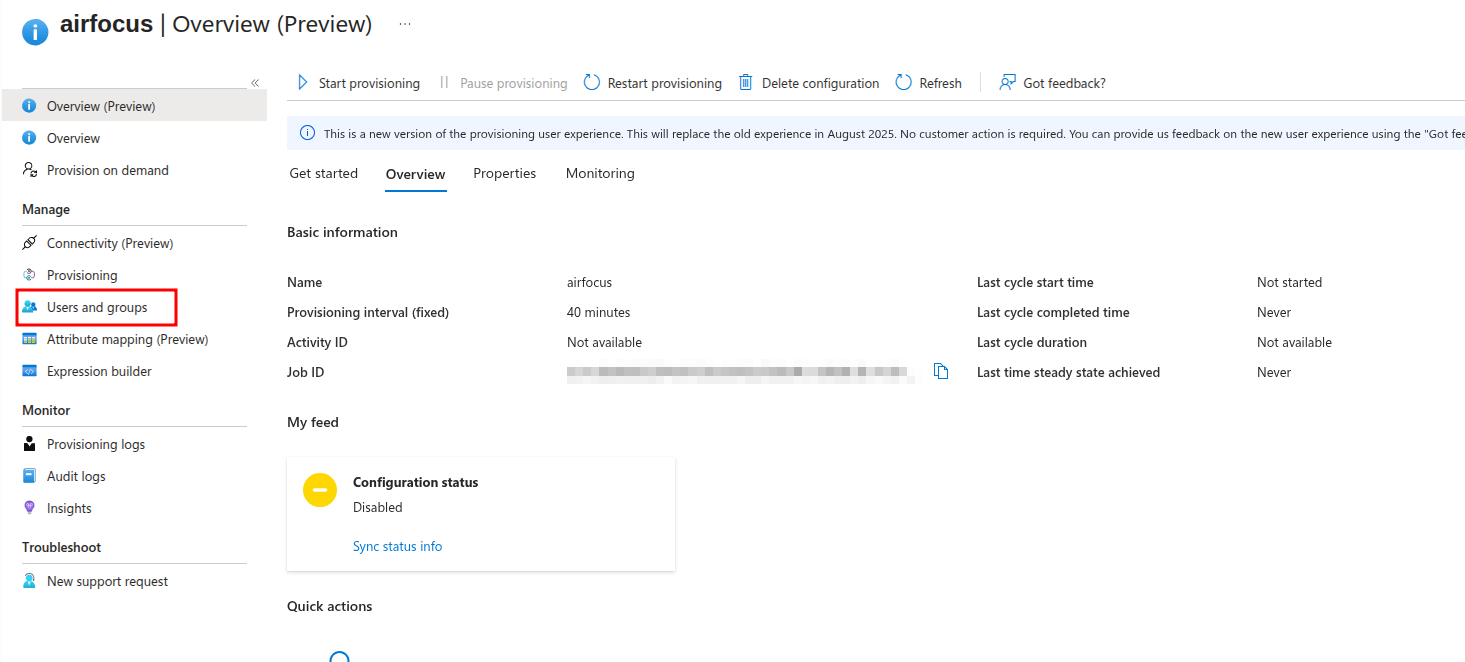
Task: Copy the Job ID with copy icon
Action: point(941,371)
